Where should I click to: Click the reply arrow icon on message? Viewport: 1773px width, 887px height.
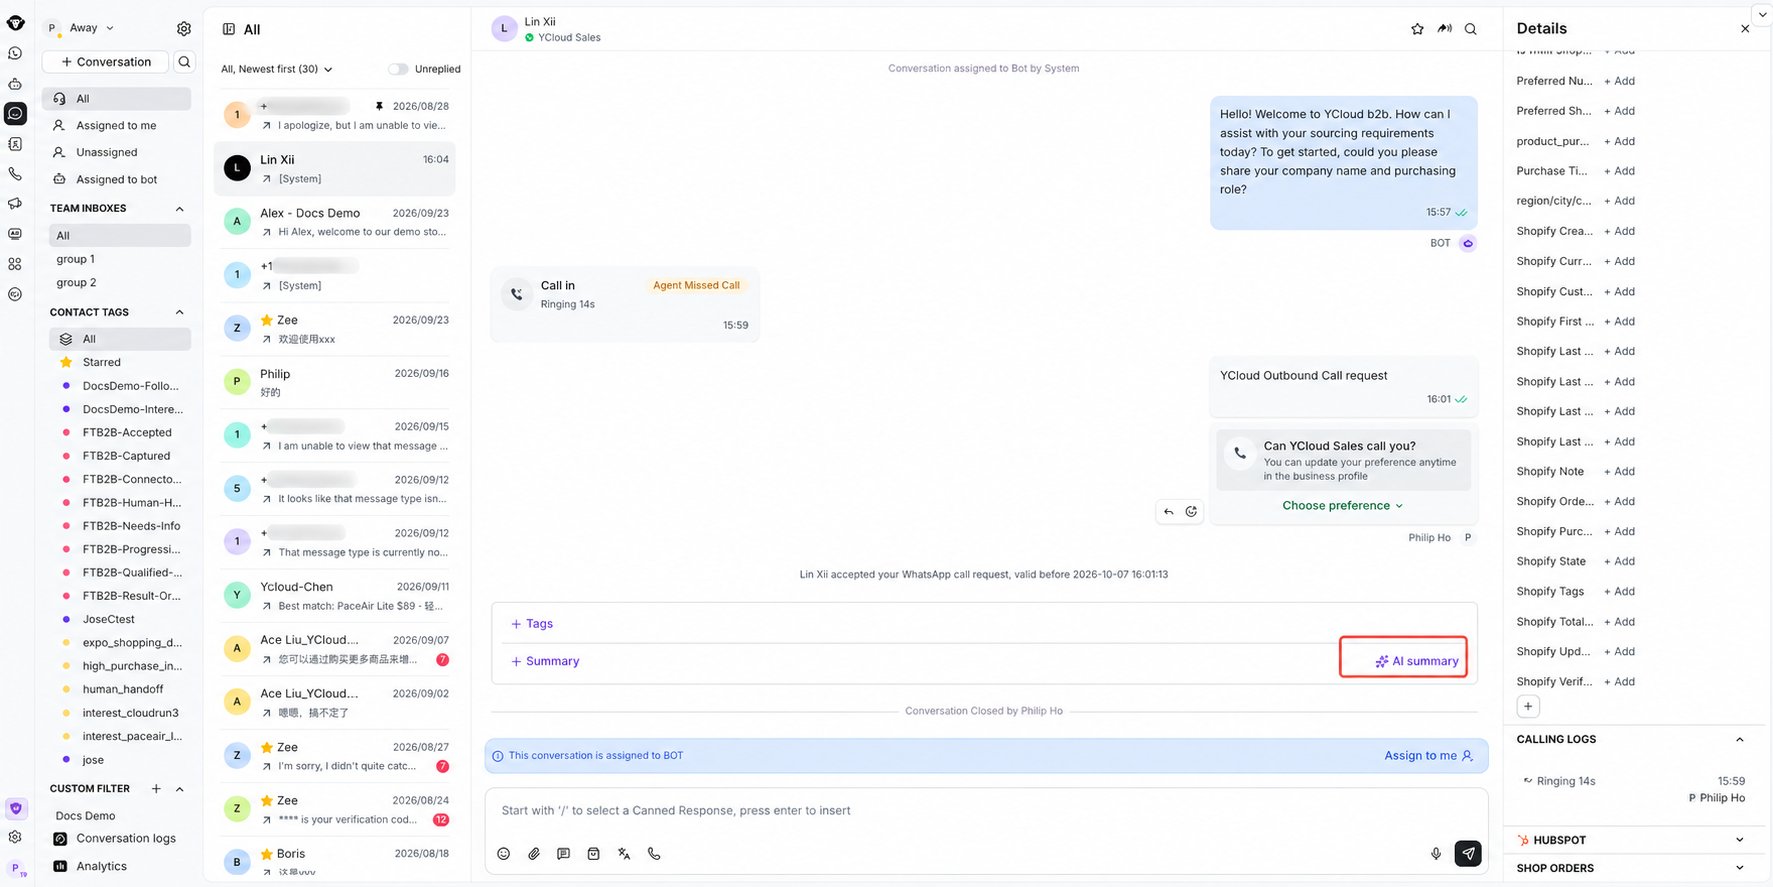(1168, 512)
